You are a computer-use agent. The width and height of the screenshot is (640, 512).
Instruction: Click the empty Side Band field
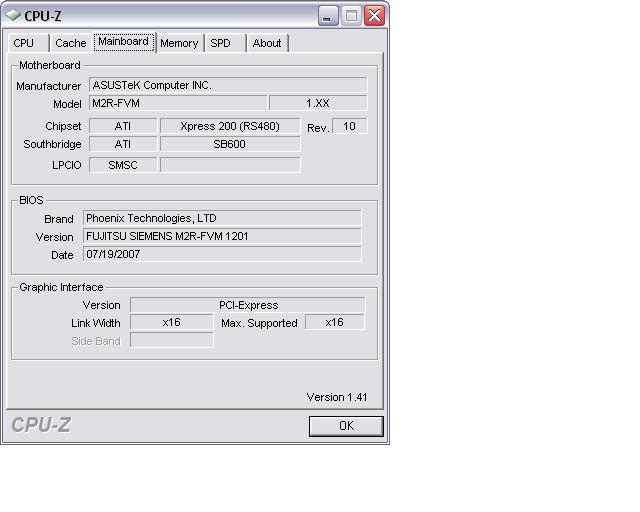[171, 340]
